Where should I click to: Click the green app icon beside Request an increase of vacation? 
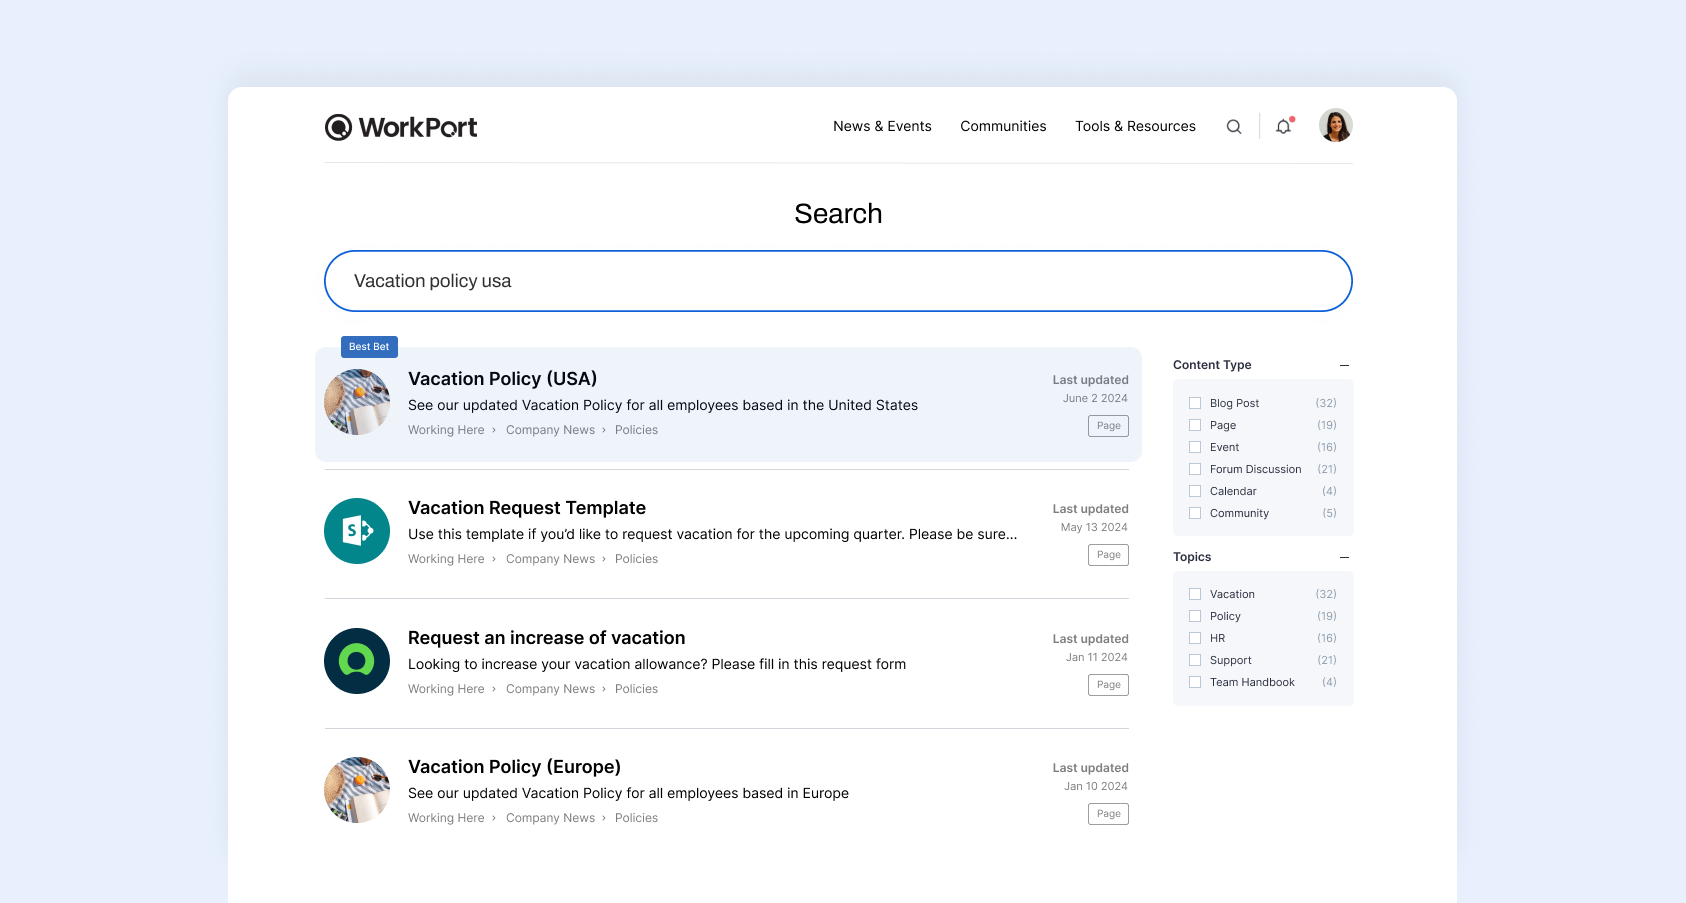pyautogui.click(x=356, y=660)
